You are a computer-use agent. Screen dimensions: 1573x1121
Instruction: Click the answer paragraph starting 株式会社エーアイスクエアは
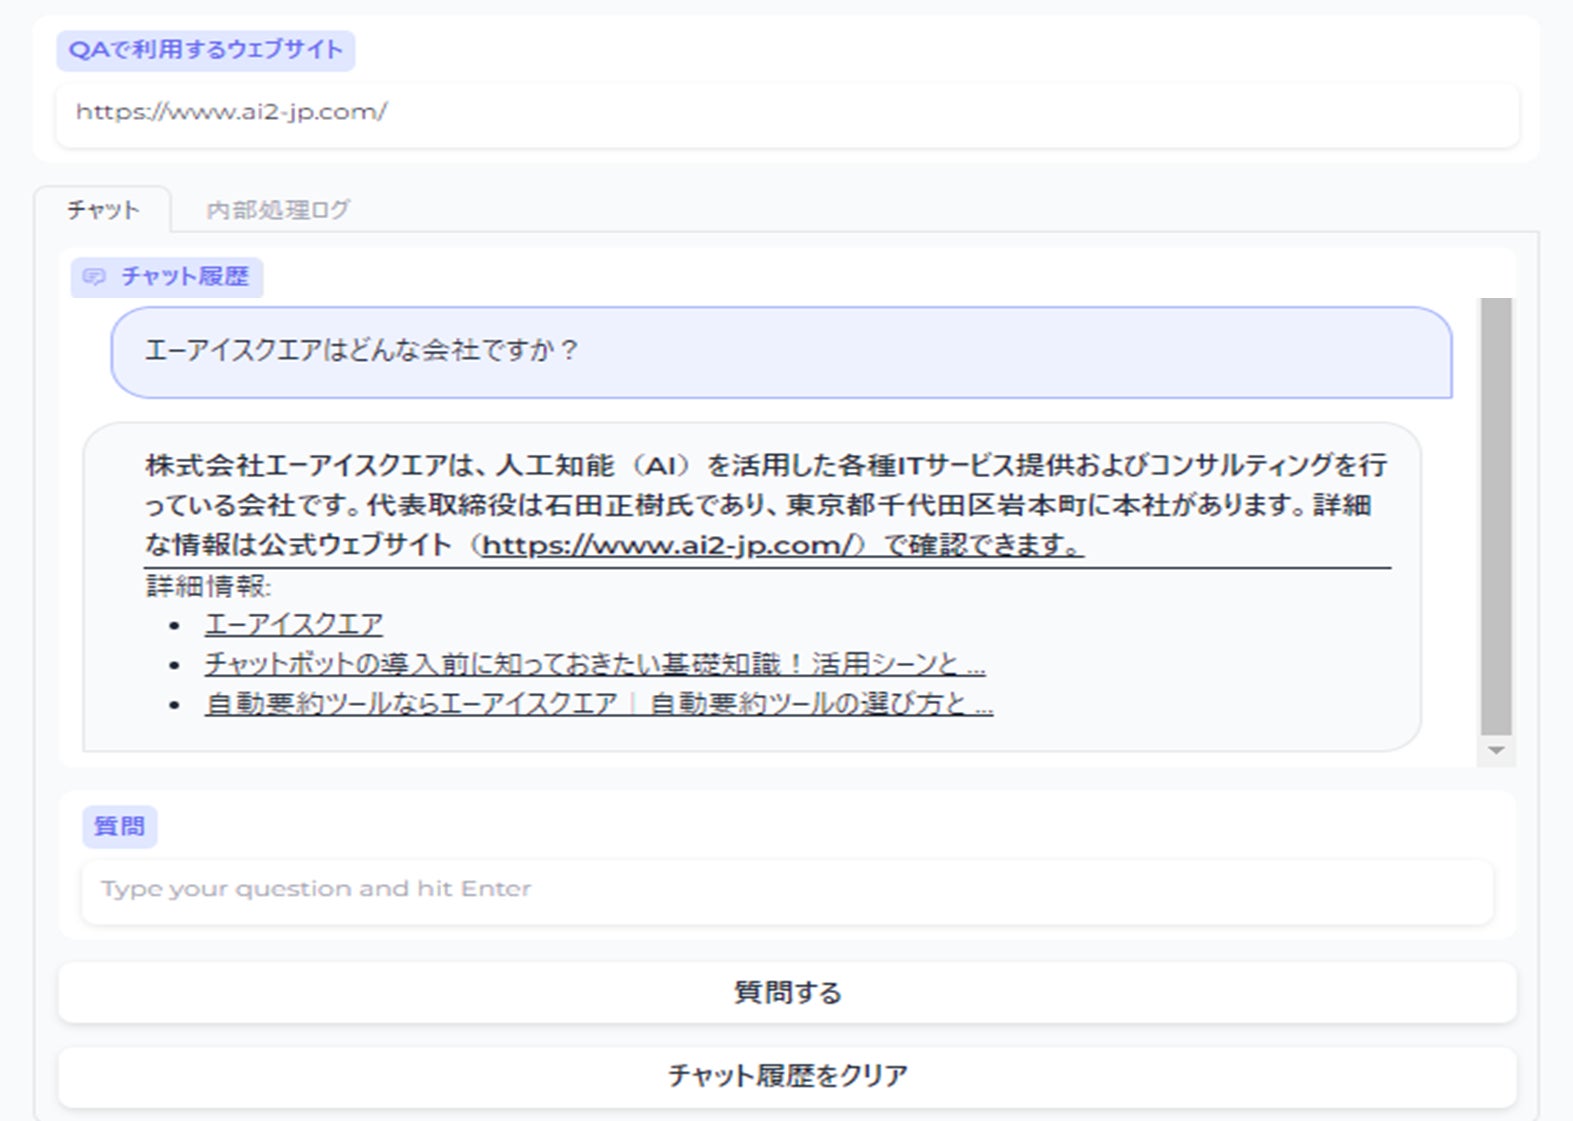(766, 505)
